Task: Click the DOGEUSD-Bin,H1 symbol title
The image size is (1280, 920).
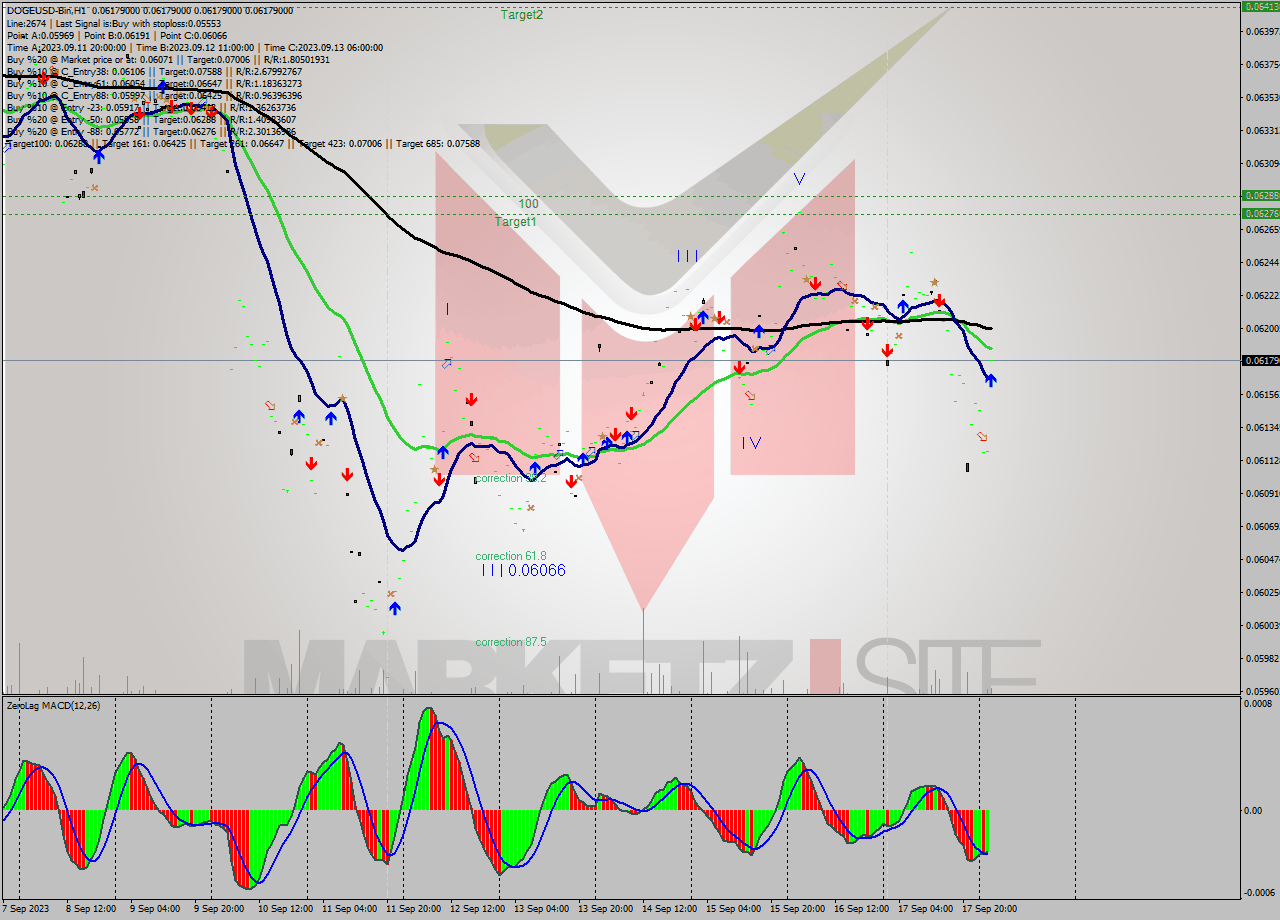Action: (44, 10)
